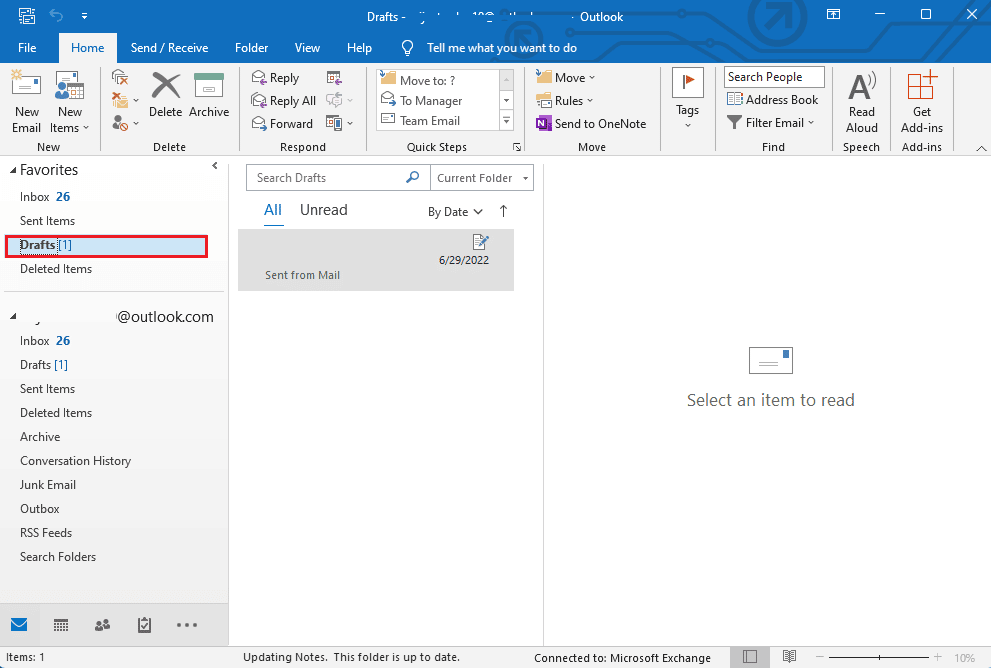Expand the By Date sort dropdown
The width and height of the screenshot is (991, 672).
click(x=455, y=212)
